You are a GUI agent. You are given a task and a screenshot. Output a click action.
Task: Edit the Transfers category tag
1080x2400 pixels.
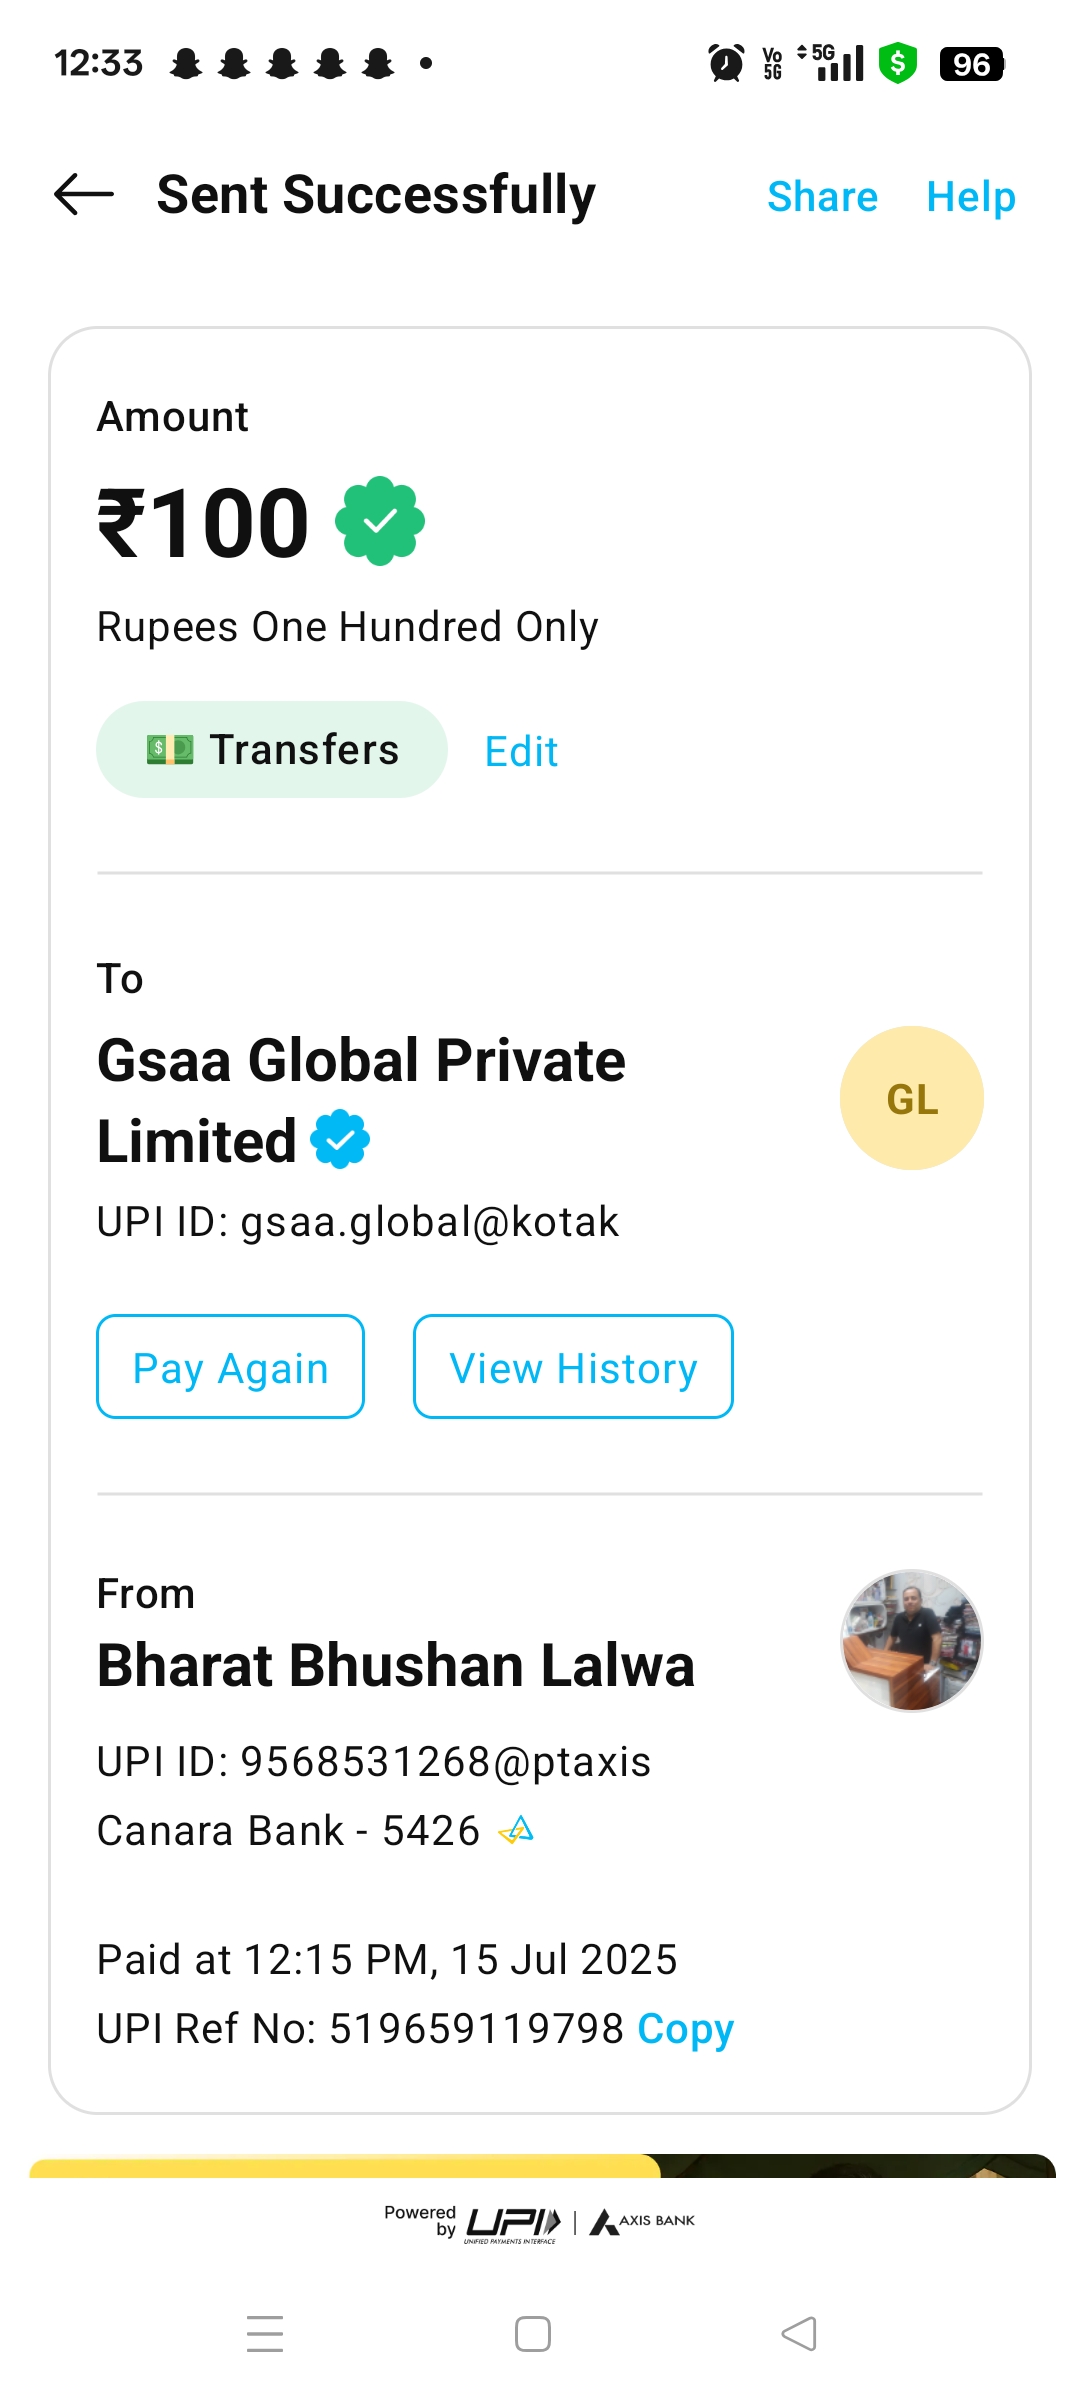(x=521, y=752)
